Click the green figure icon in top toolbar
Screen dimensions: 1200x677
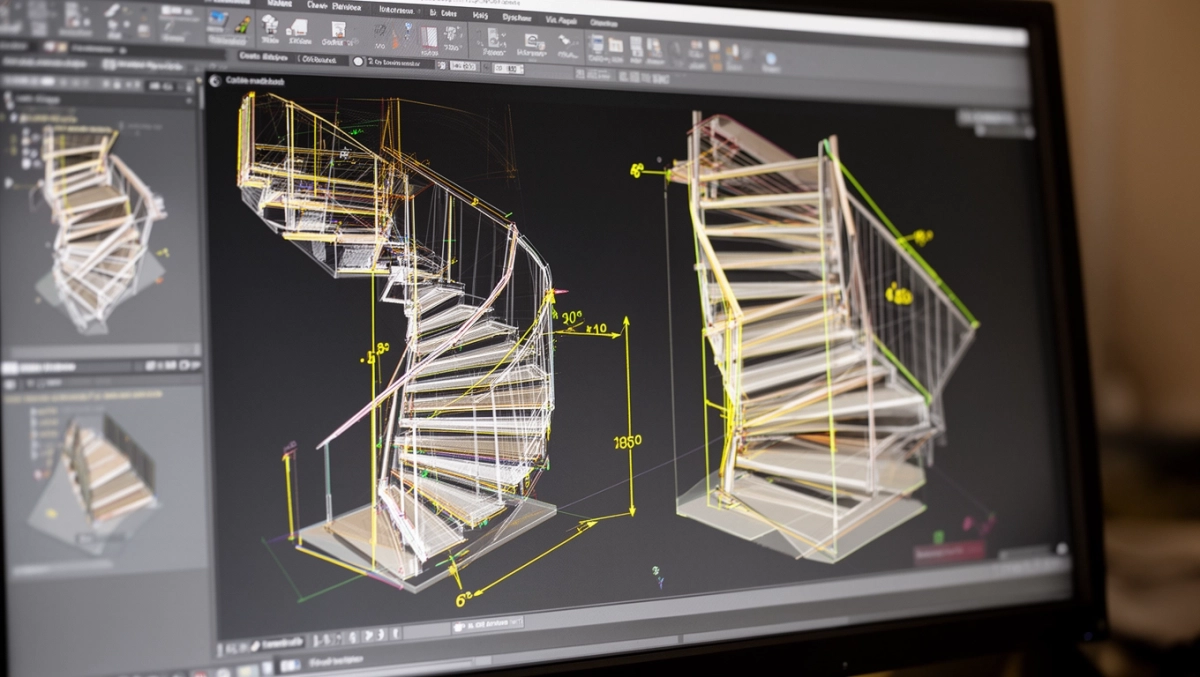(242, 24)
